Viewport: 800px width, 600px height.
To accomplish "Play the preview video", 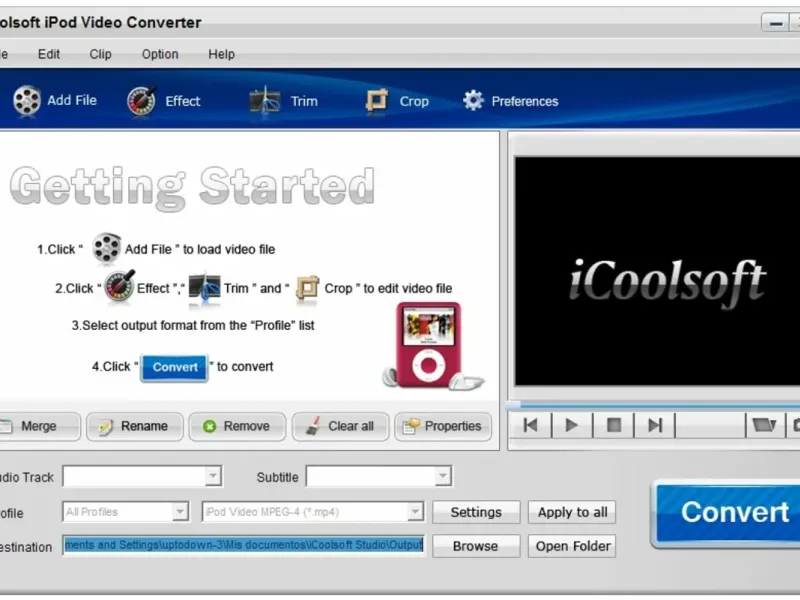I will (x=572, y=425).
